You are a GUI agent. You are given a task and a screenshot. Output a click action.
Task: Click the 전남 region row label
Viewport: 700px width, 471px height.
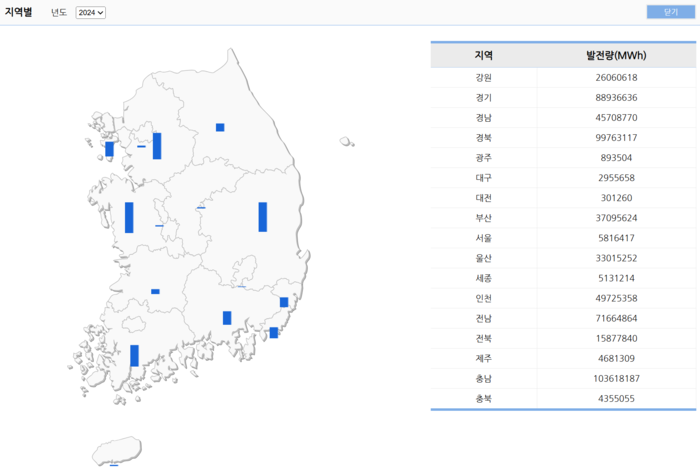coord(483,319)
